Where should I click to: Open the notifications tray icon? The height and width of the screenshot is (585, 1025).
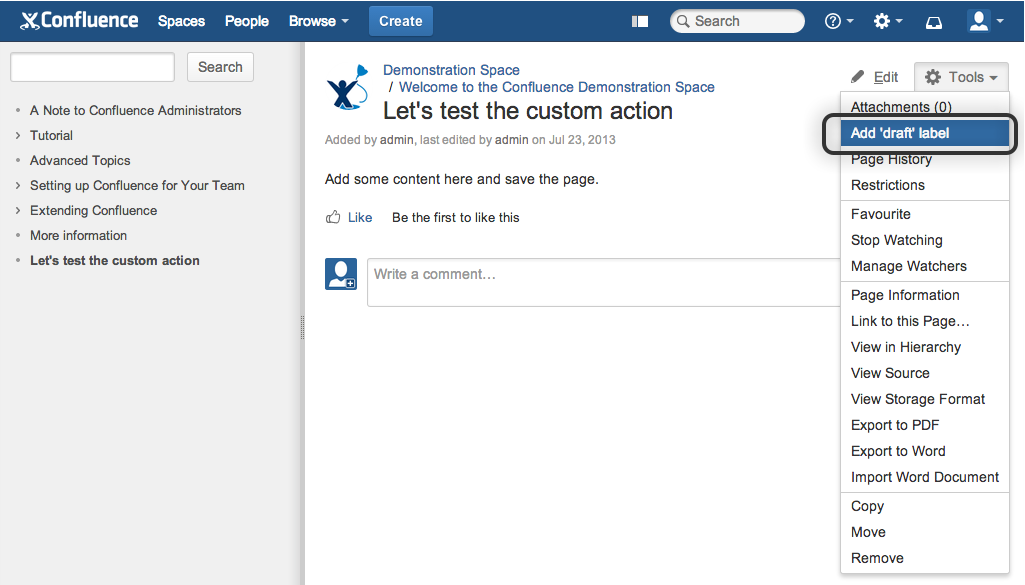pyautogui.click(x=934, y=21)
